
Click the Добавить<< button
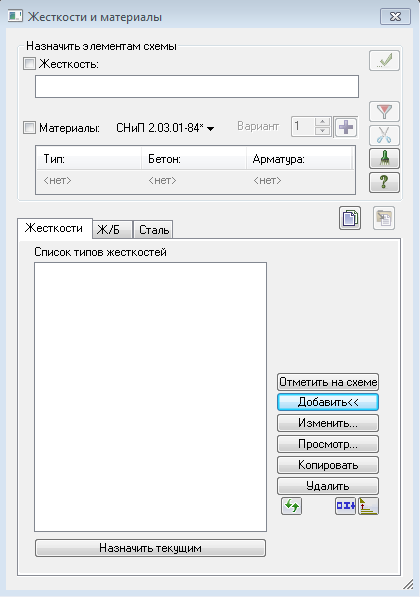[328, 402]
